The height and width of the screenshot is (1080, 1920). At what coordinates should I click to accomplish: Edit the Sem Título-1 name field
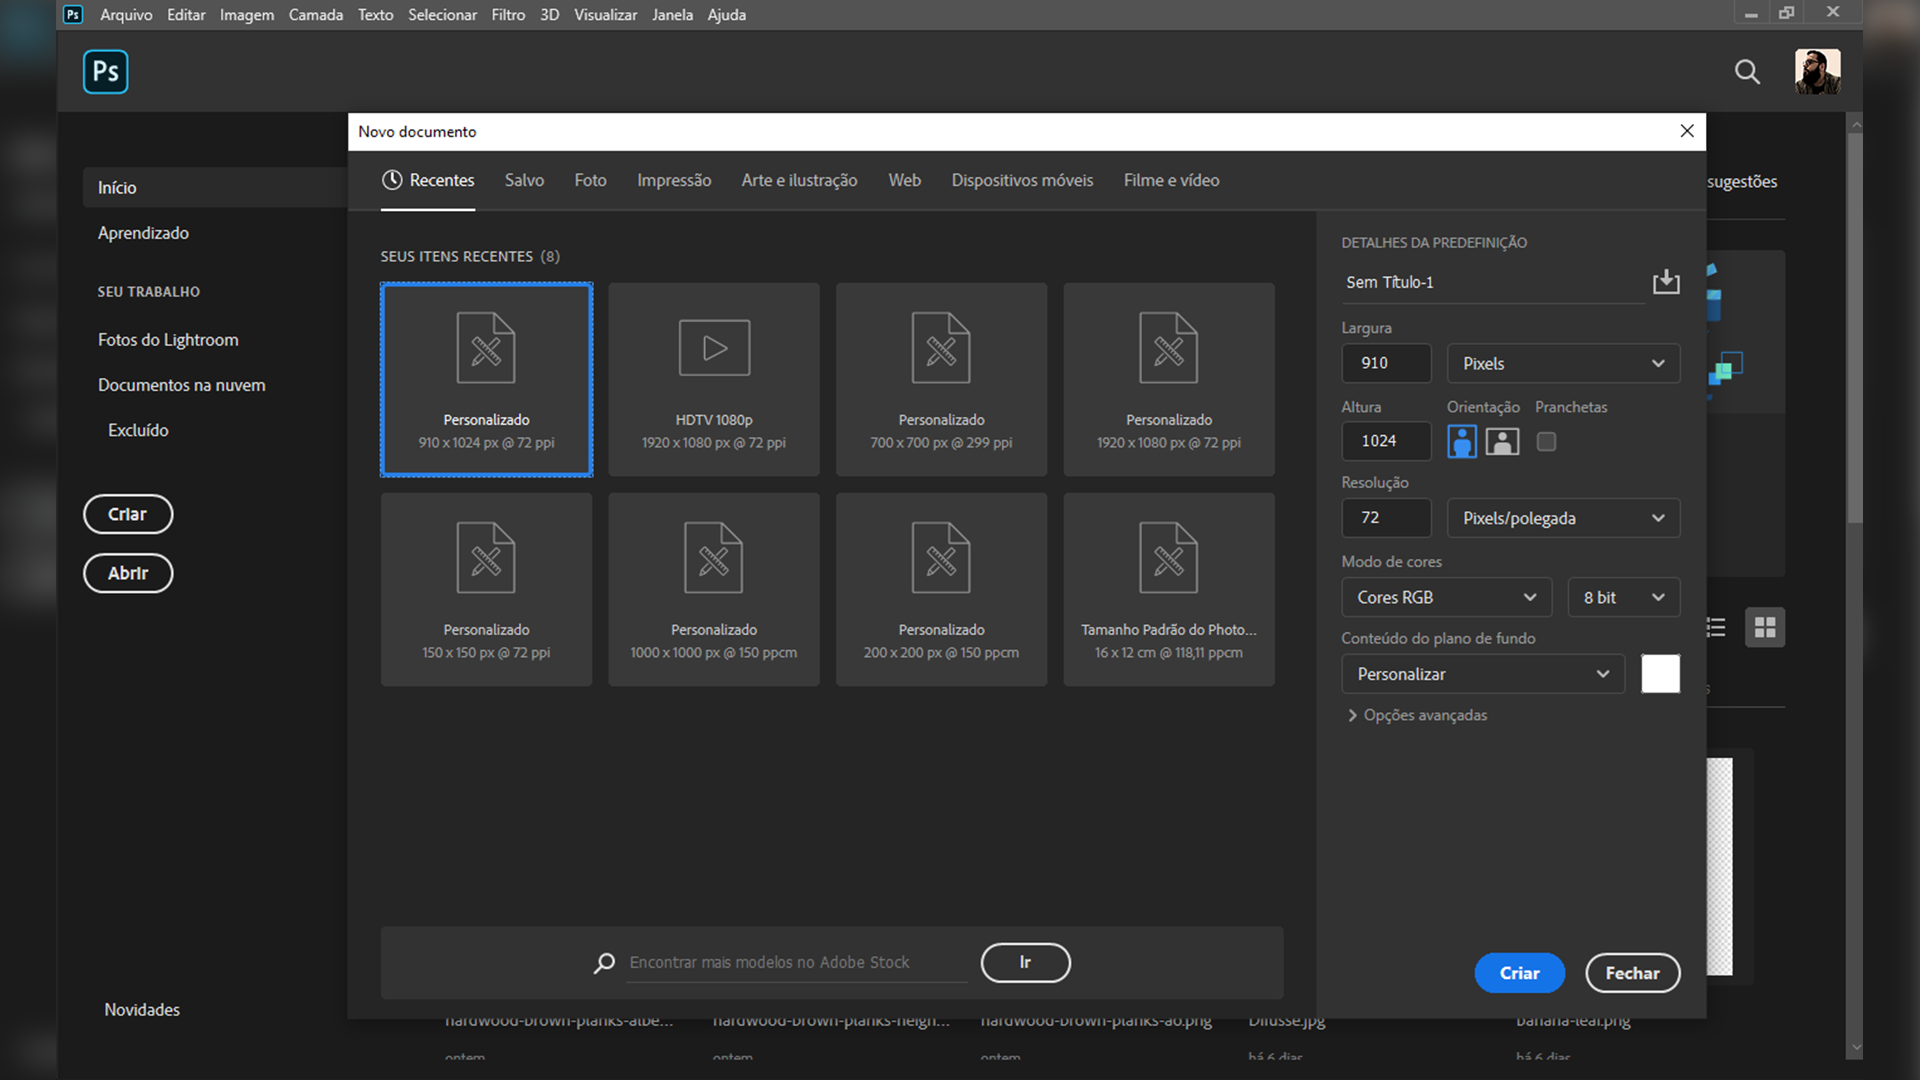[1493, 283]
